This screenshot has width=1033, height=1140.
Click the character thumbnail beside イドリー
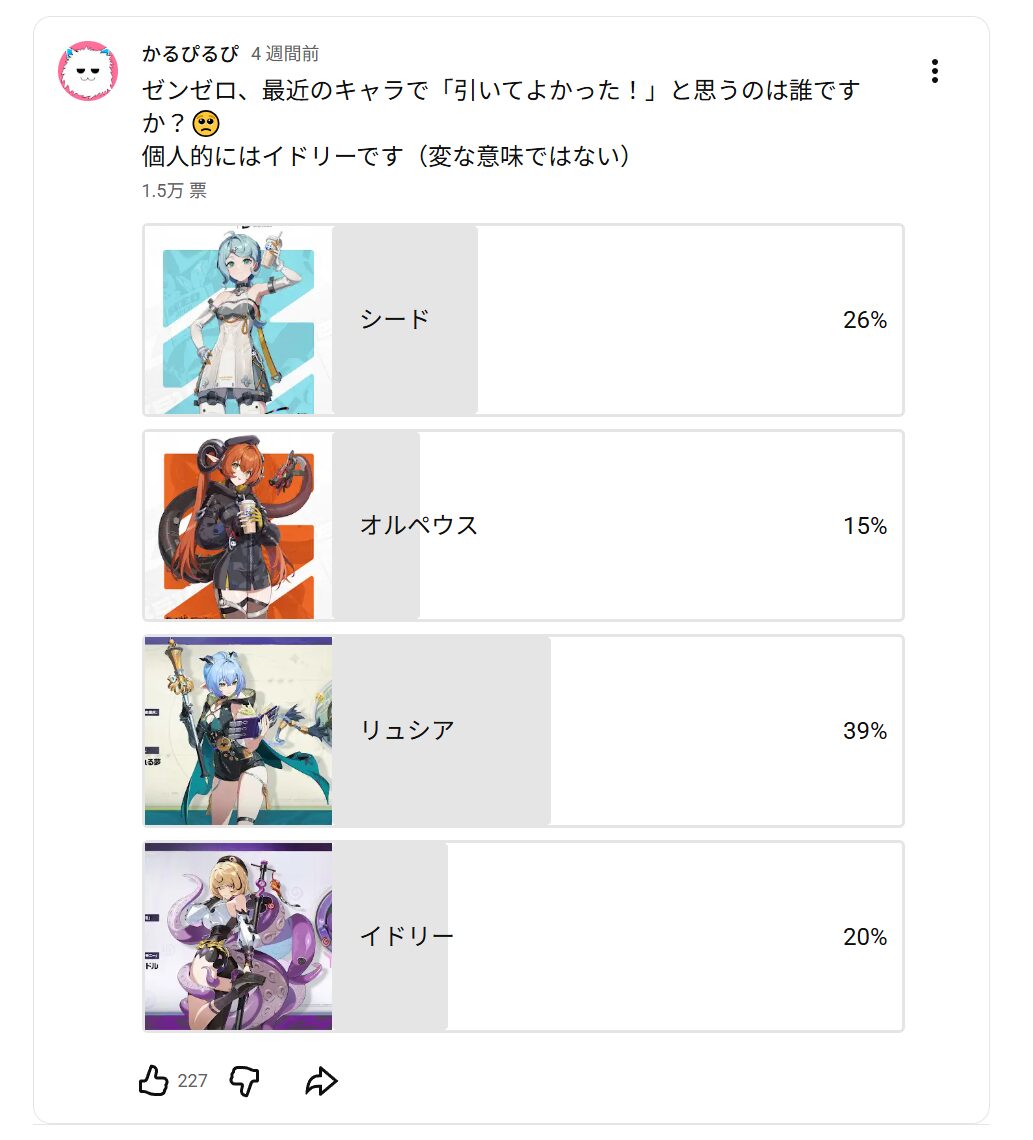tap(237, 937)
